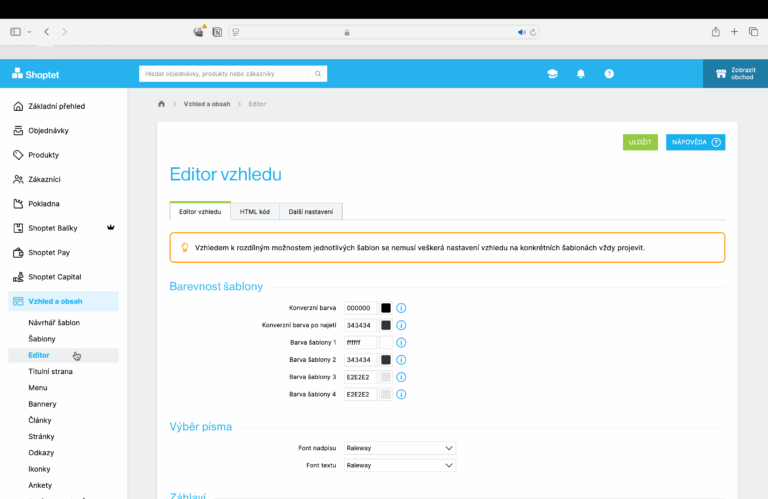Open Barva šablony 2 color swatch
This screenshot has width=768, height=499.
click(386, 360)
